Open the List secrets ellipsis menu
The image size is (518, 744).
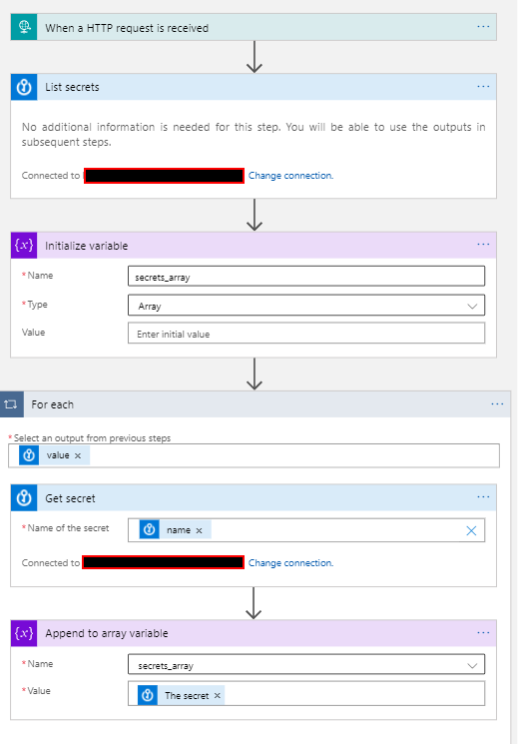(x=483, y=86)
